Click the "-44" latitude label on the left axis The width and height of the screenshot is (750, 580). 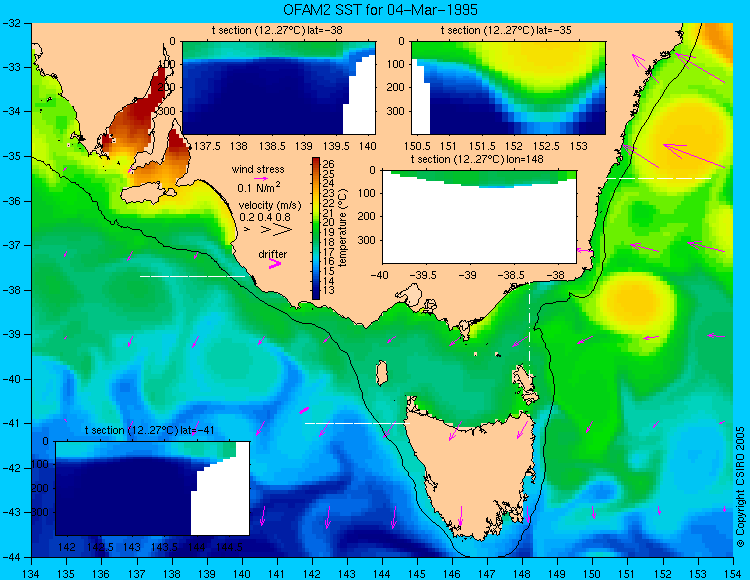click(x=11, y=557)
